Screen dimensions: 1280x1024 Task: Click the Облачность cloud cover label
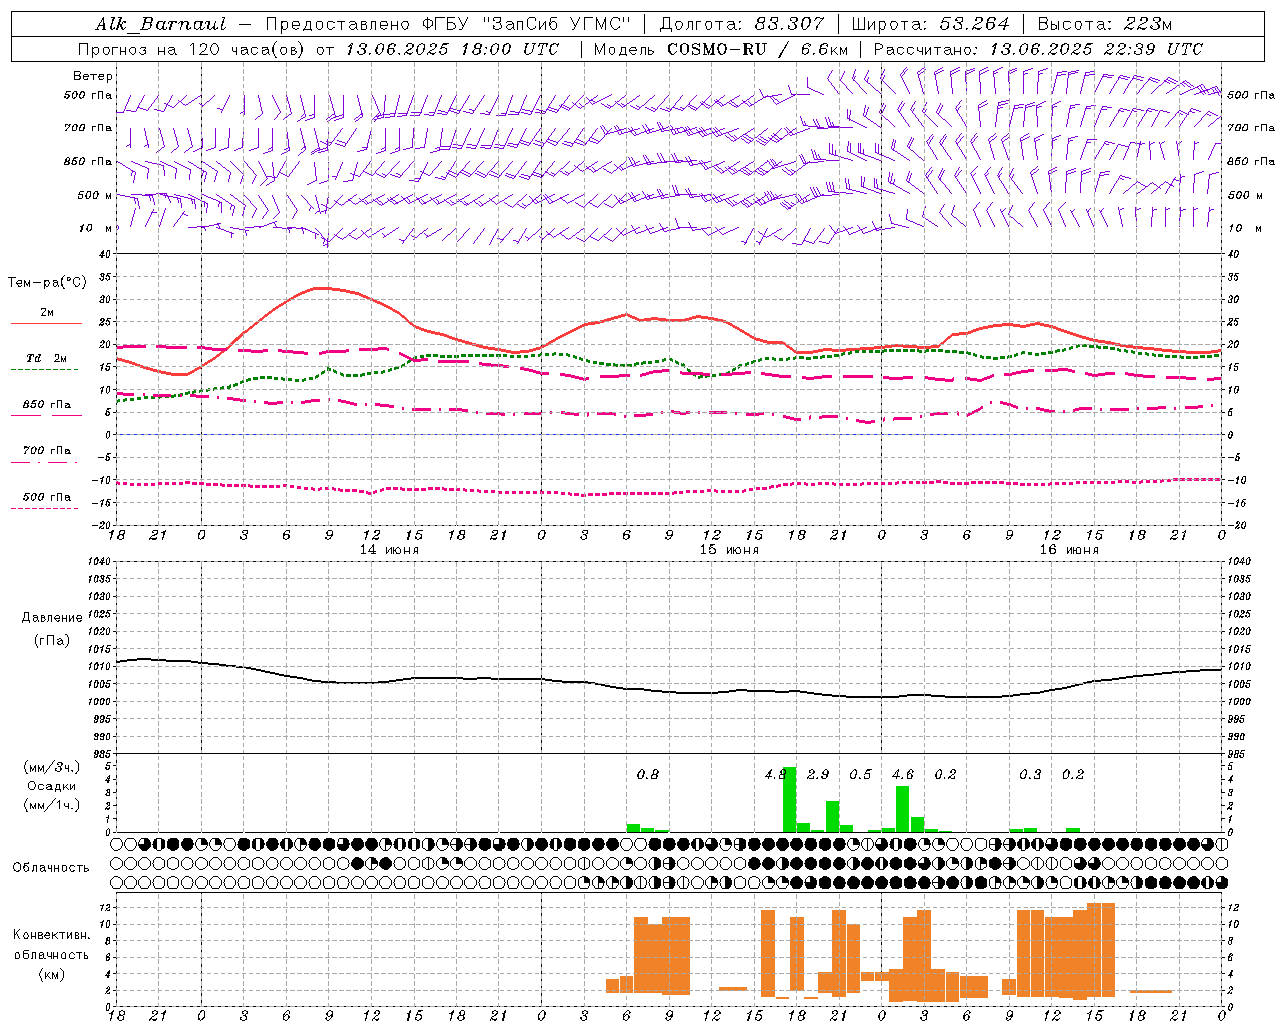click(51, 867)
